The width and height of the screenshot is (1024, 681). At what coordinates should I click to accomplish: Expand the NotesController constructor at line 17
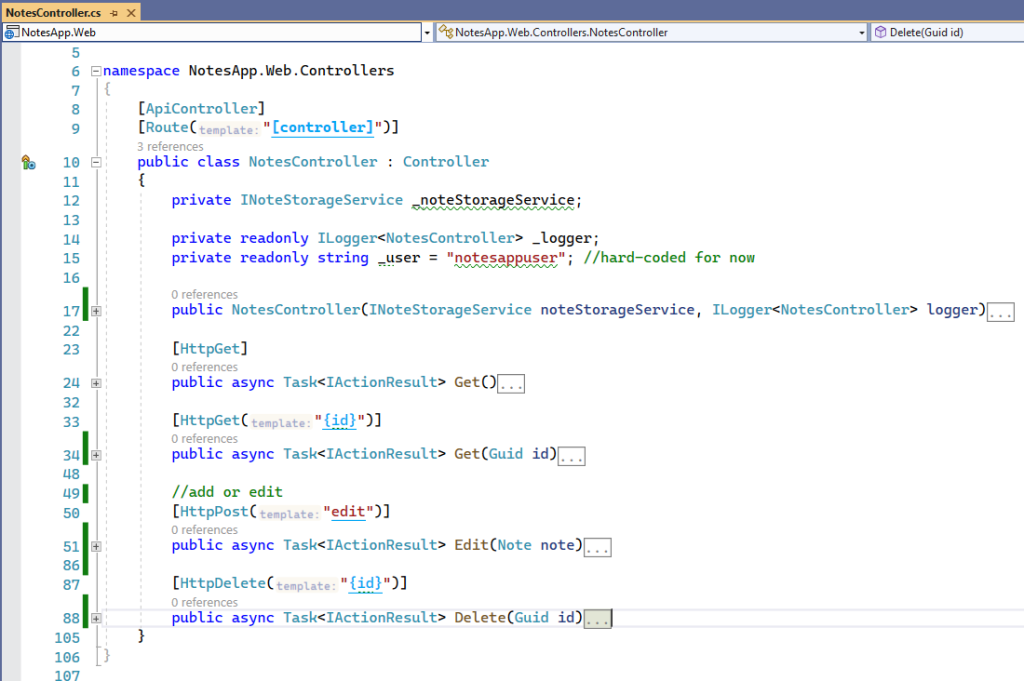click(x=96, y=311)
